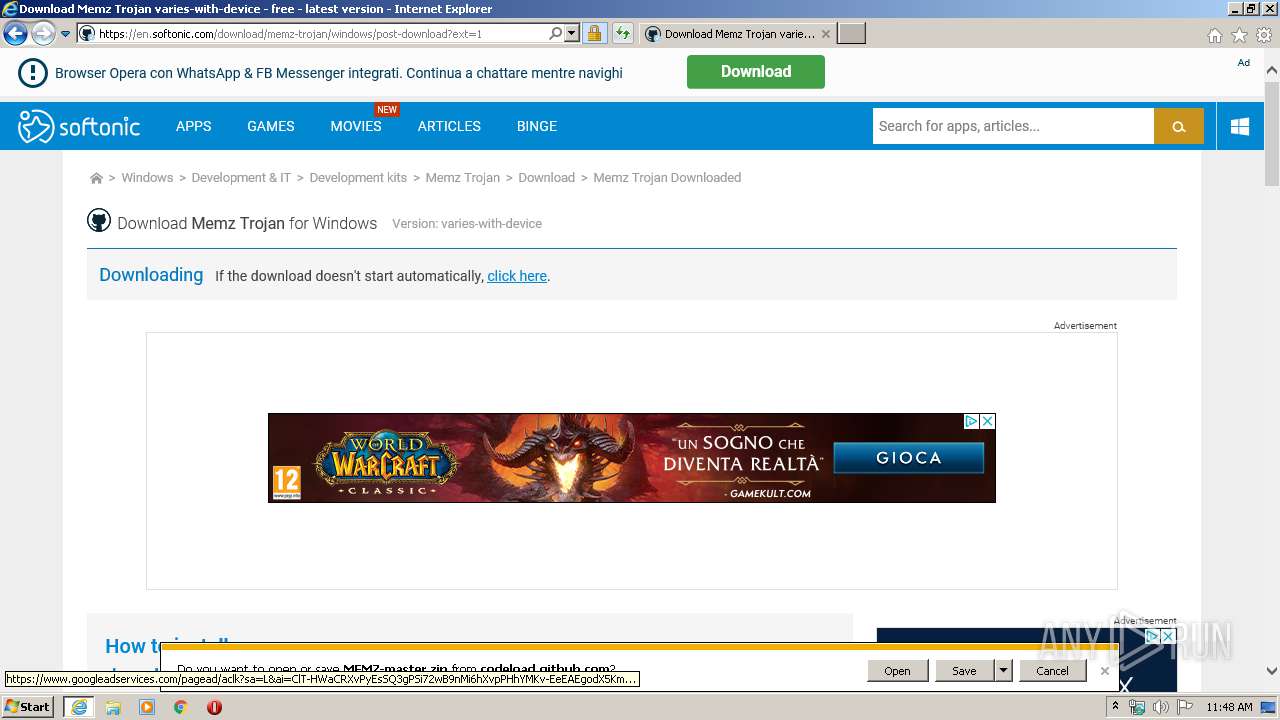Image resolution: width=1280 pixels, height=720 pixels.
Task: Open the MOVIES menu
Action: click(356, 126)
